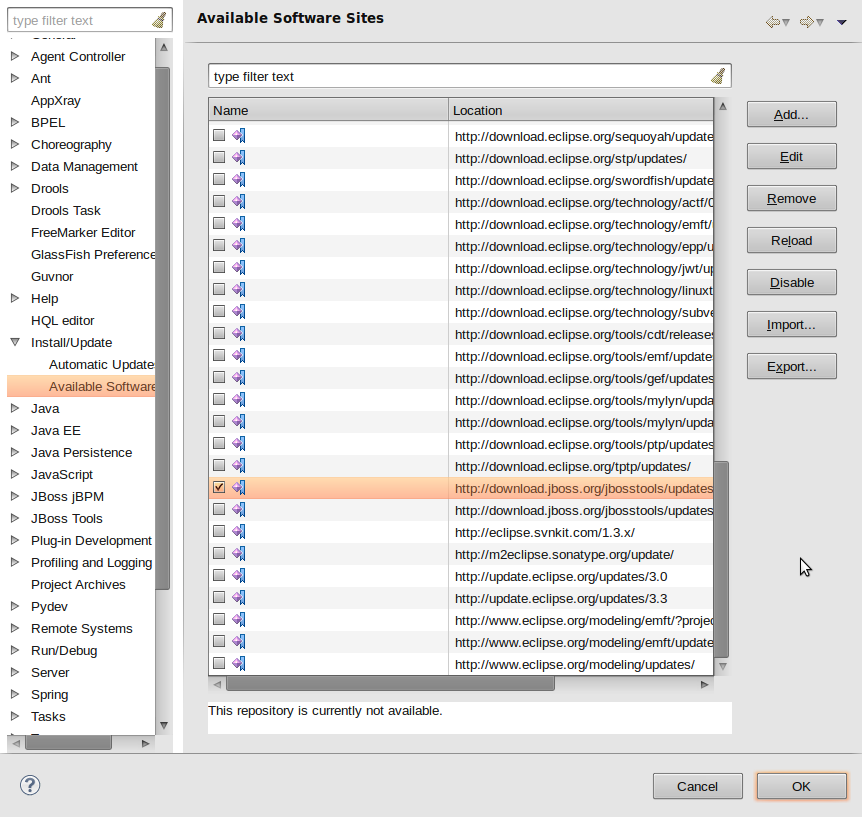Enable the modeling/updates site checkbox
This screenshot has height=817, width=862.
(219, 663)
